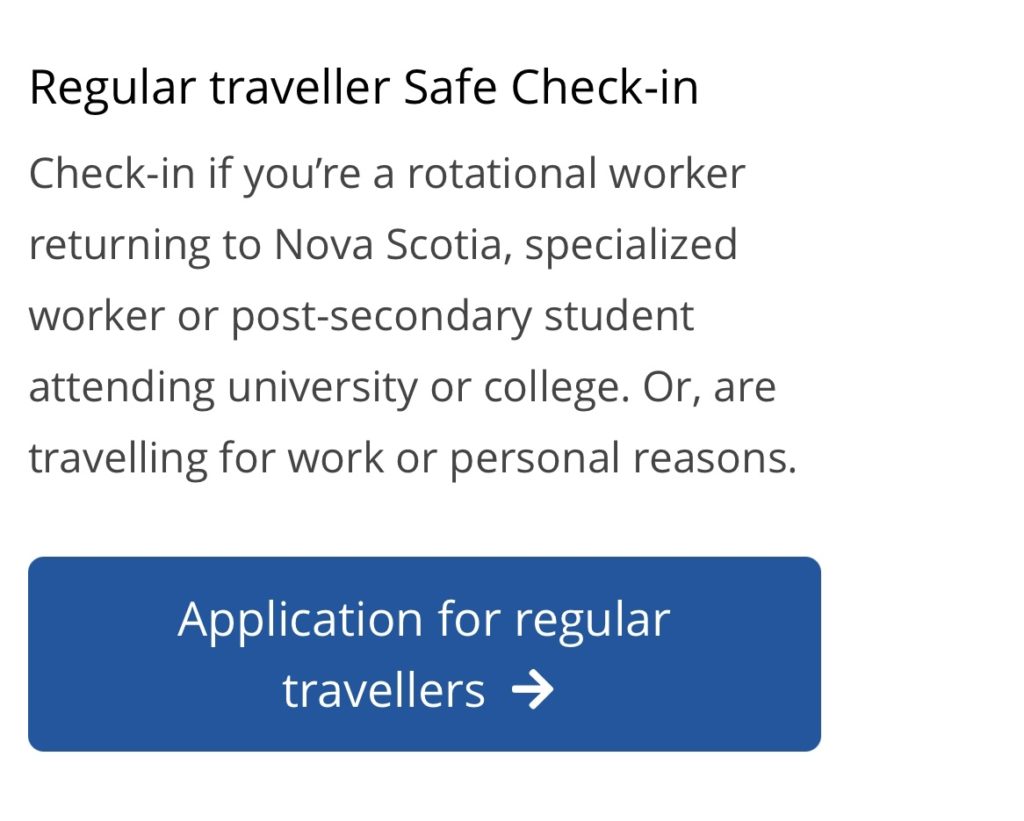1024x821 pixels.
Task: Click the right arrow icon on button
Action: 531,691
